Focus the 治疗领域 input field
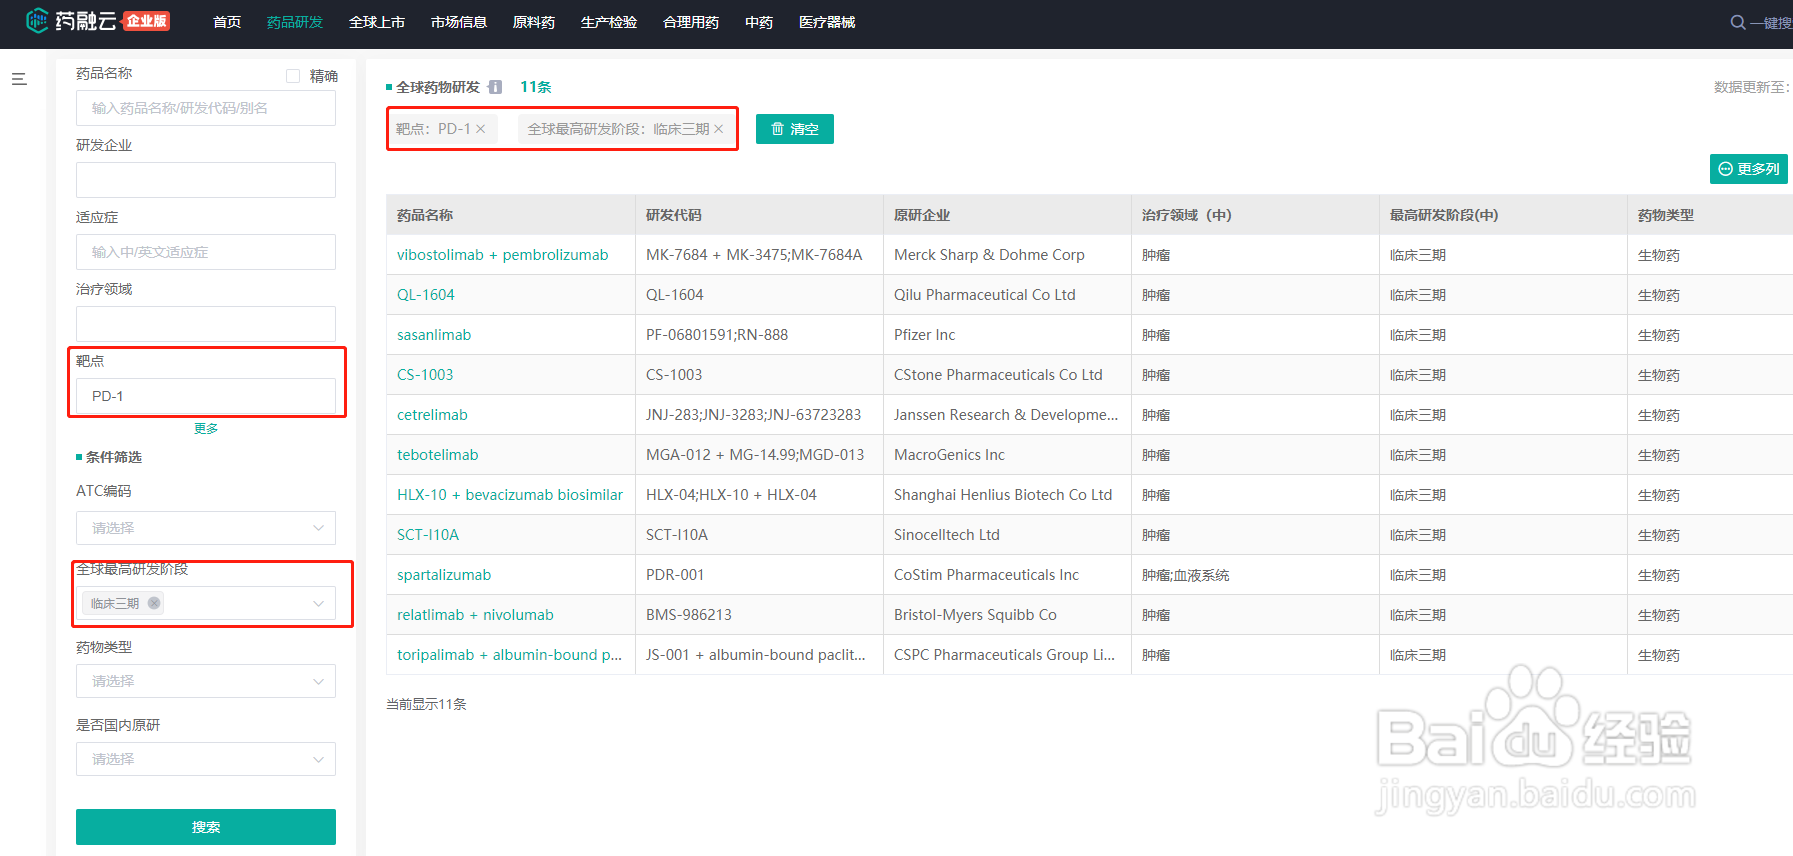Image resolution: width=1793 pixels, height=856 pixels. pos(206,324)
